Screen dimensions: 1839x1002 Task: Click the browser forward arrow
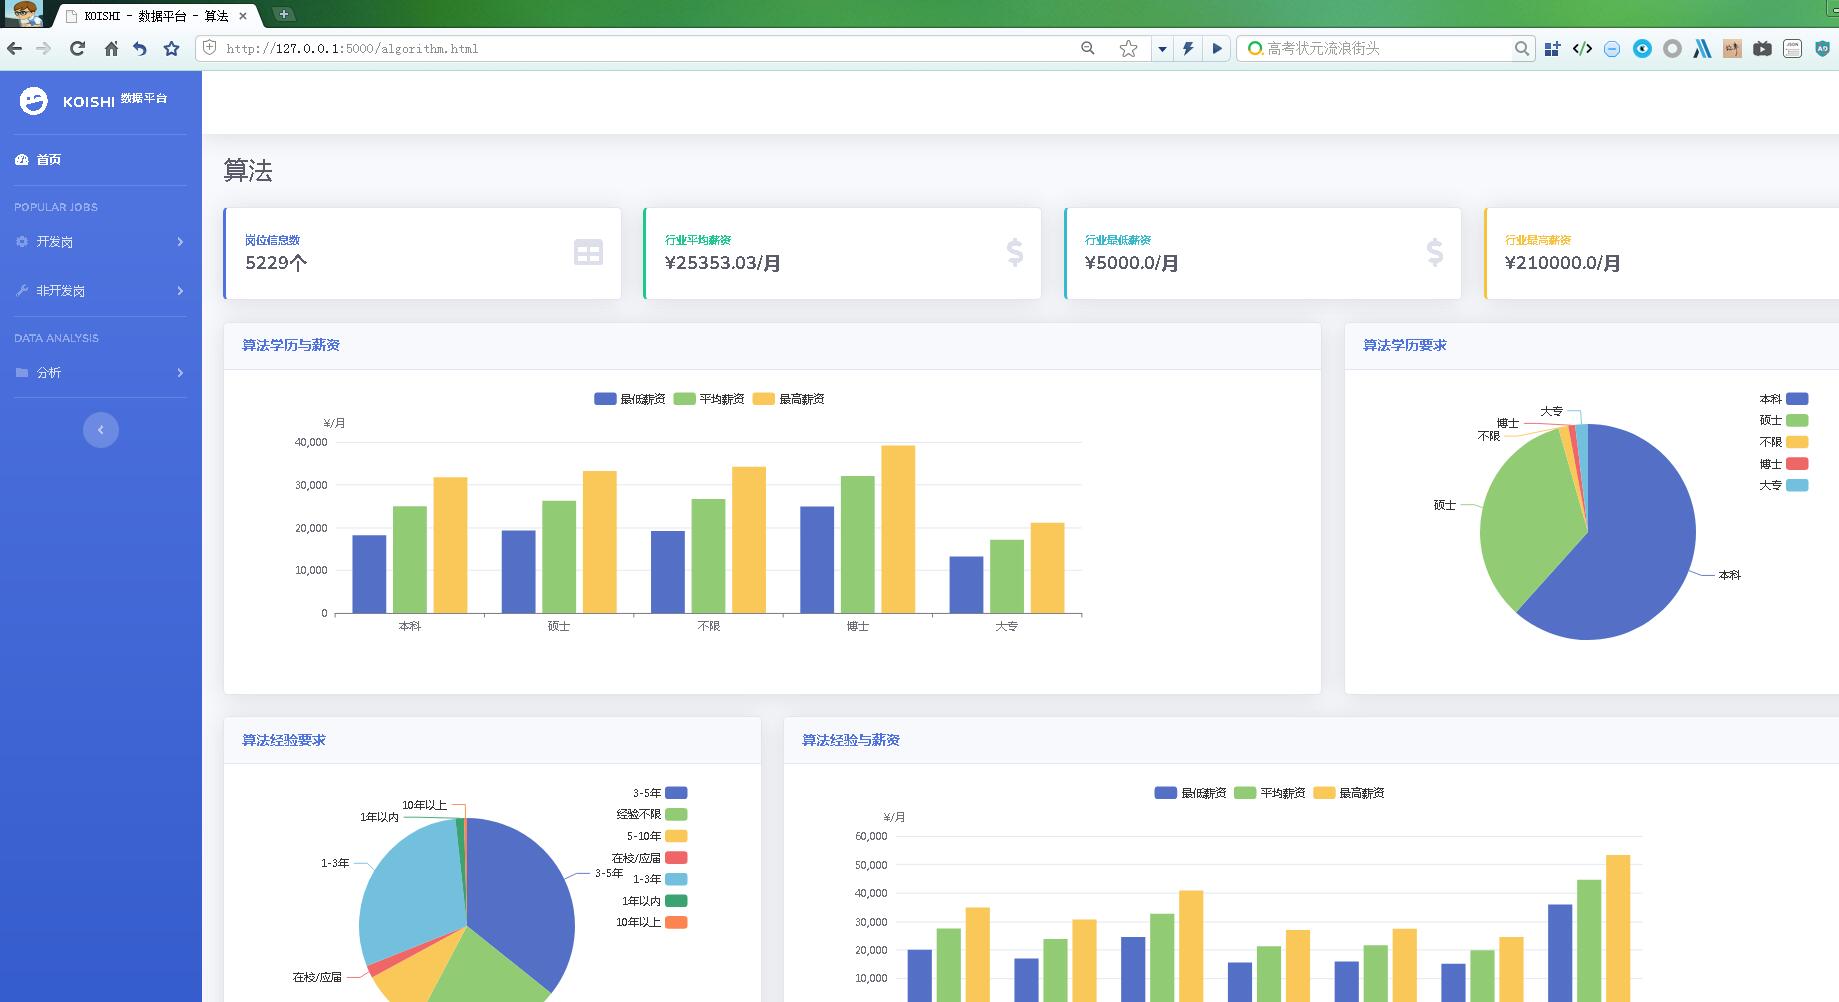(x=43, y=48)
